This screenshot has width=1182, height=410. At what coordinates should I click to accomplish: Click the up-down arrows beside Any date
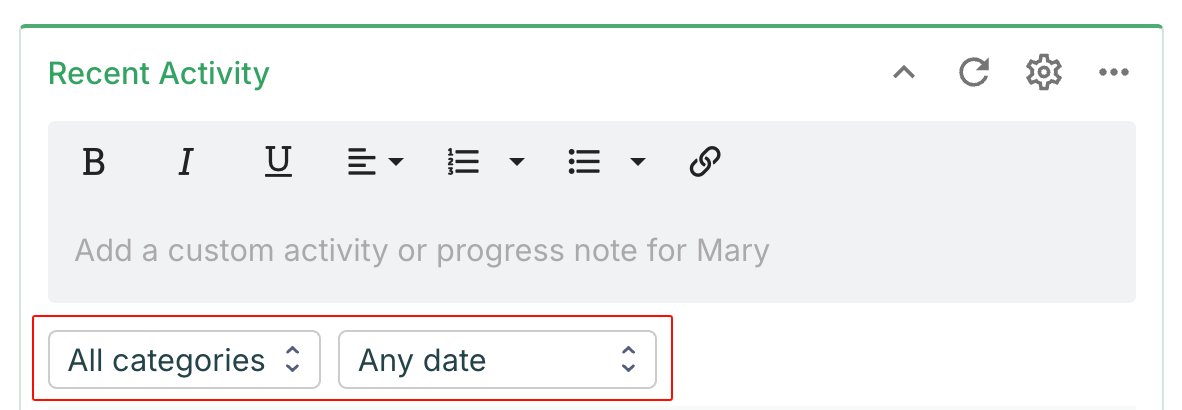click(628, 360)
